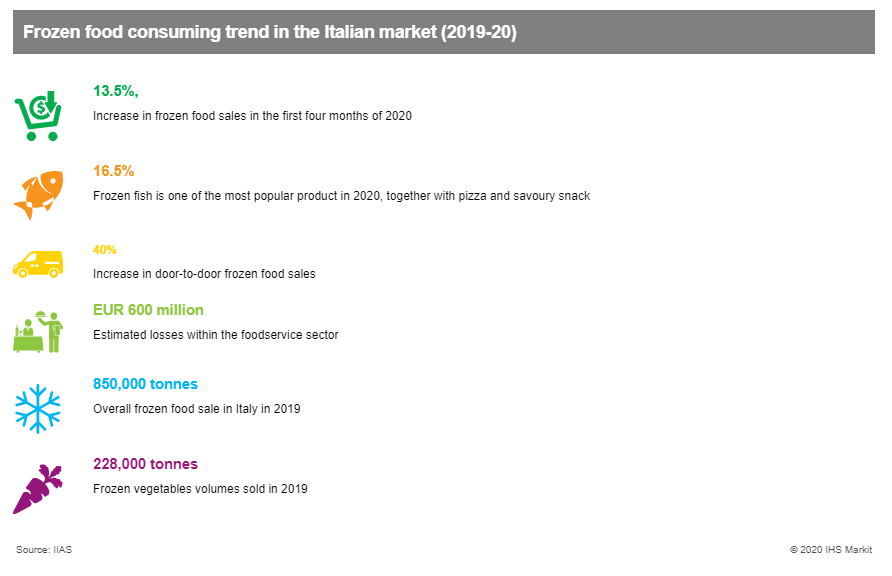Click the frozen fish popularity description
Screen dimensions: 892x576
tap(341, 196)
